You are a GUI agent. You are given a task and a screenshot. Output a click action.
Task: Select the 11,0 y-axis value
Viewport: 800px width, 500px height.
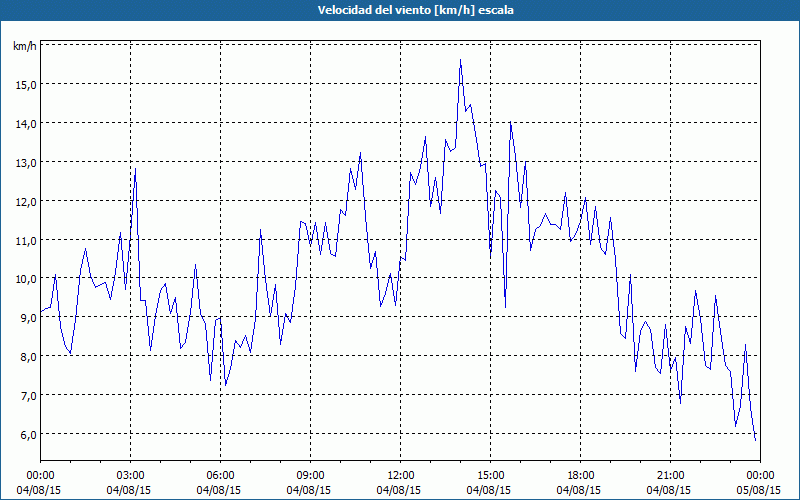click(x=26, y=240)
